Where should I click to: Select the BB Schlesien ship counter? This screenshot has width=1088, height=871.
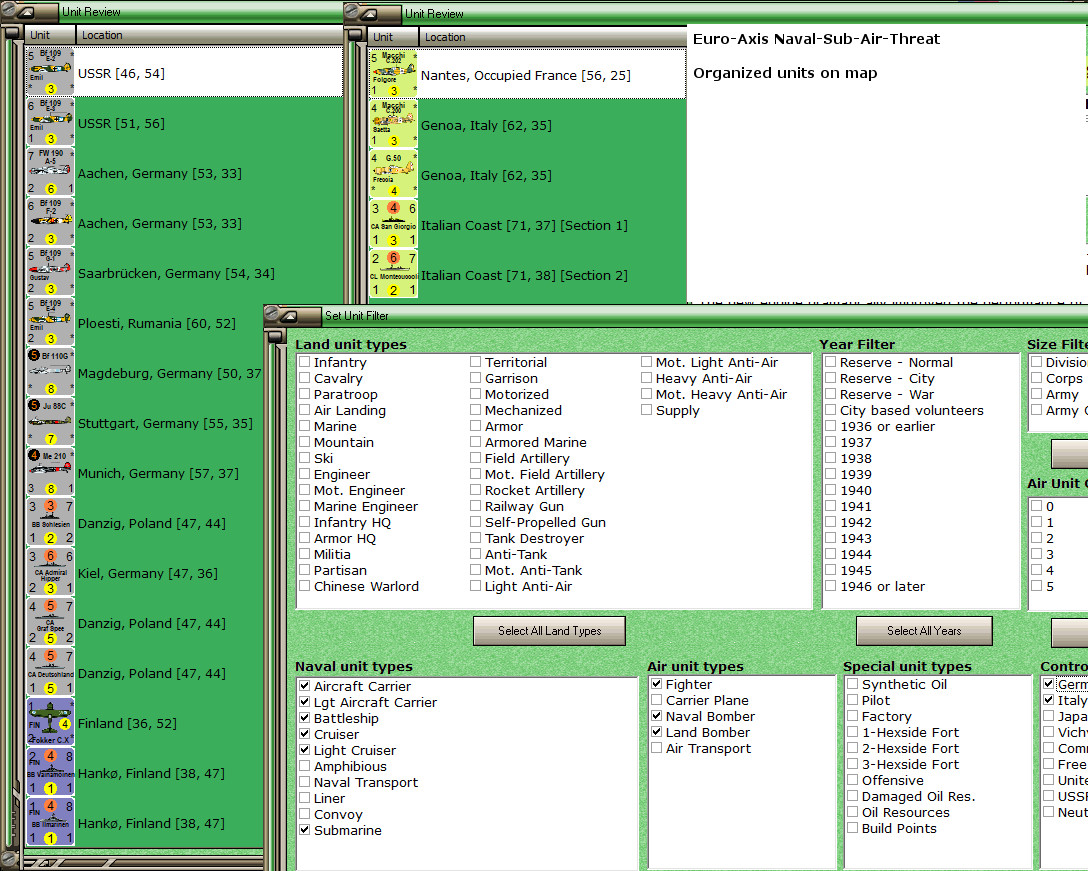50,523
